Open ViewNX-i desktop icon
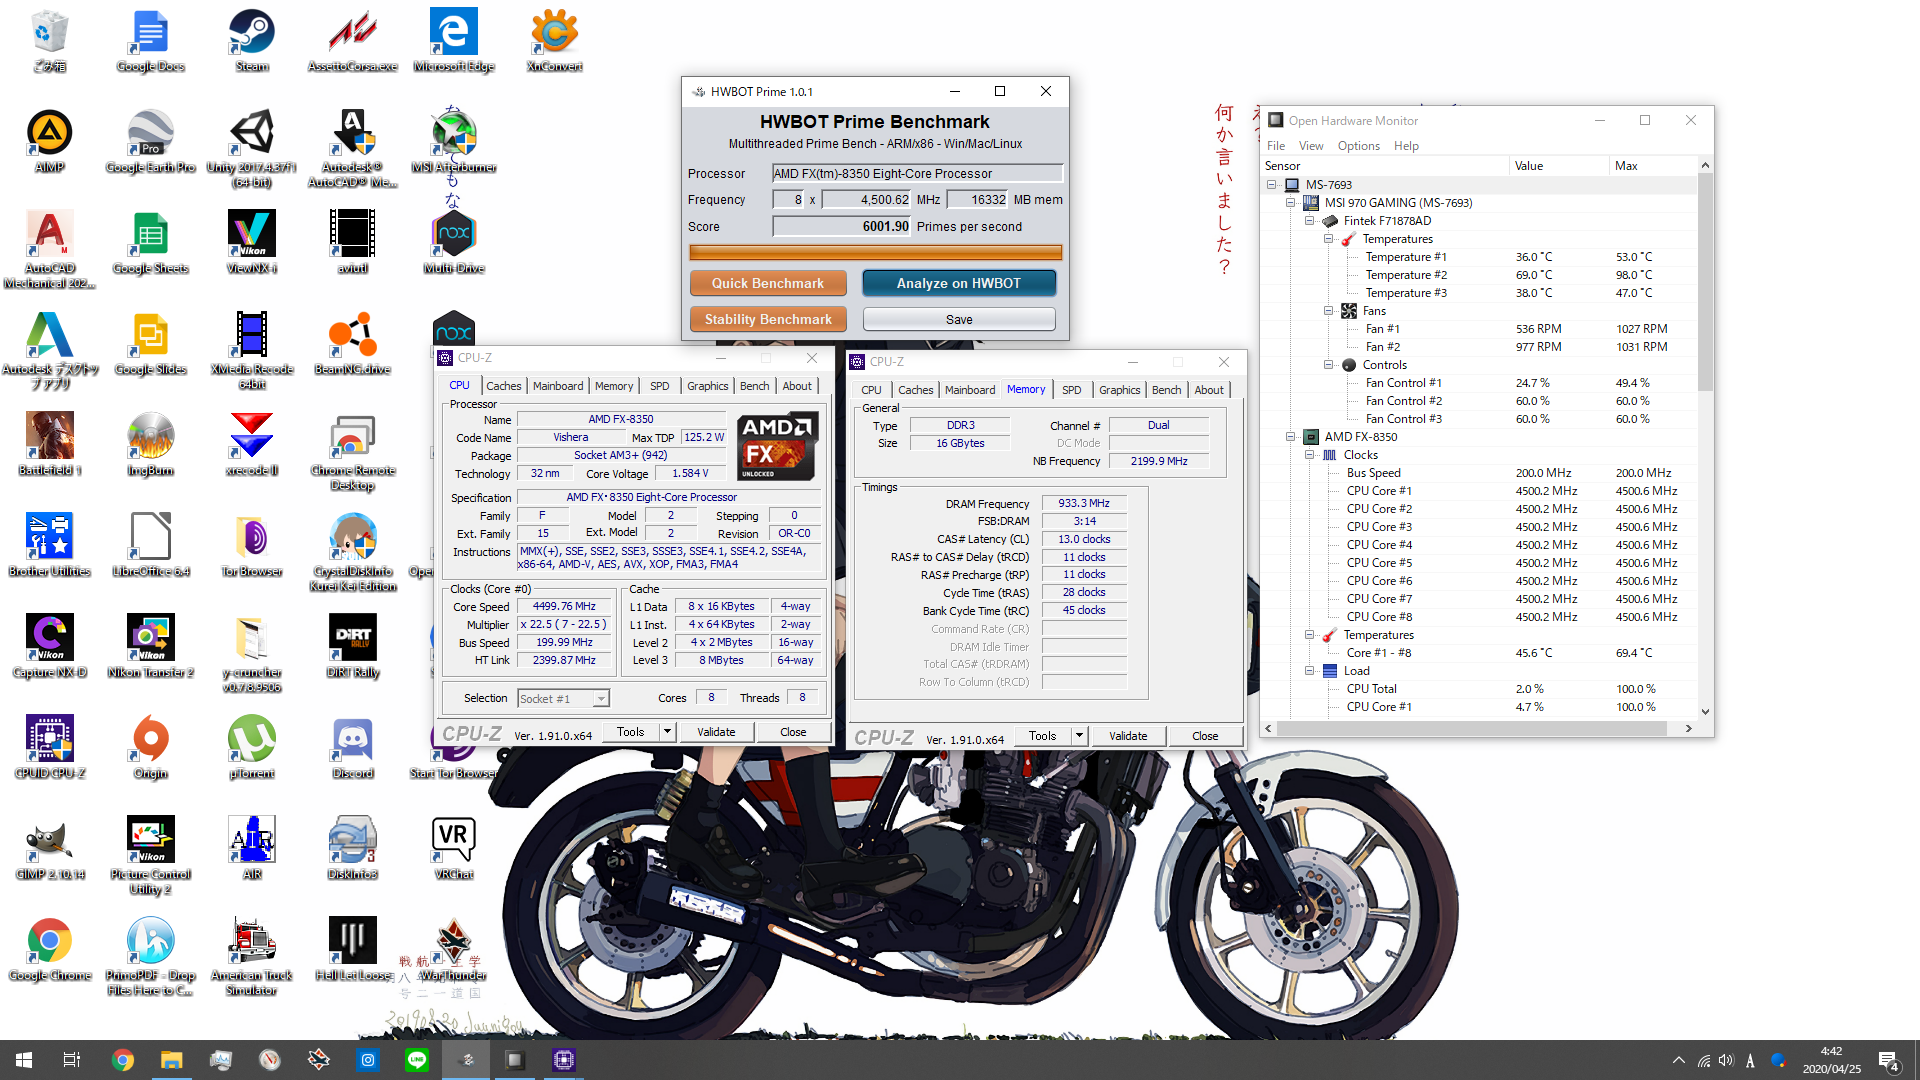The width and height of the screenshot is (1920, 1080). click(252, 242)
